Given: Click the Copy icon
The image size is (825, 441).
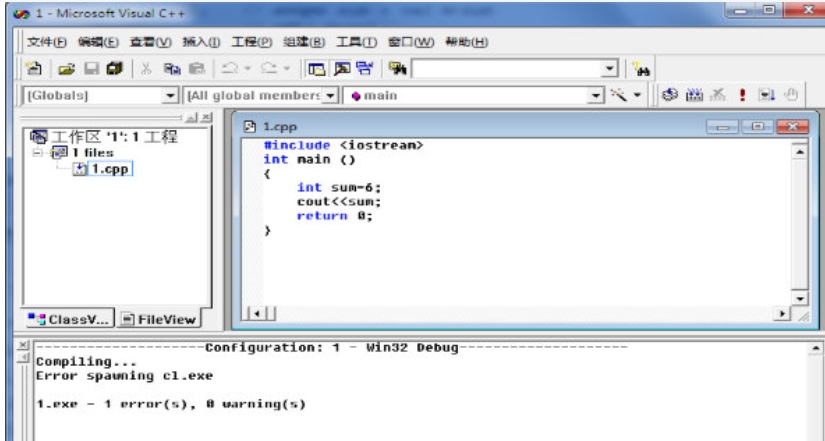Looking at the screenshot, I should click(172, 68).
